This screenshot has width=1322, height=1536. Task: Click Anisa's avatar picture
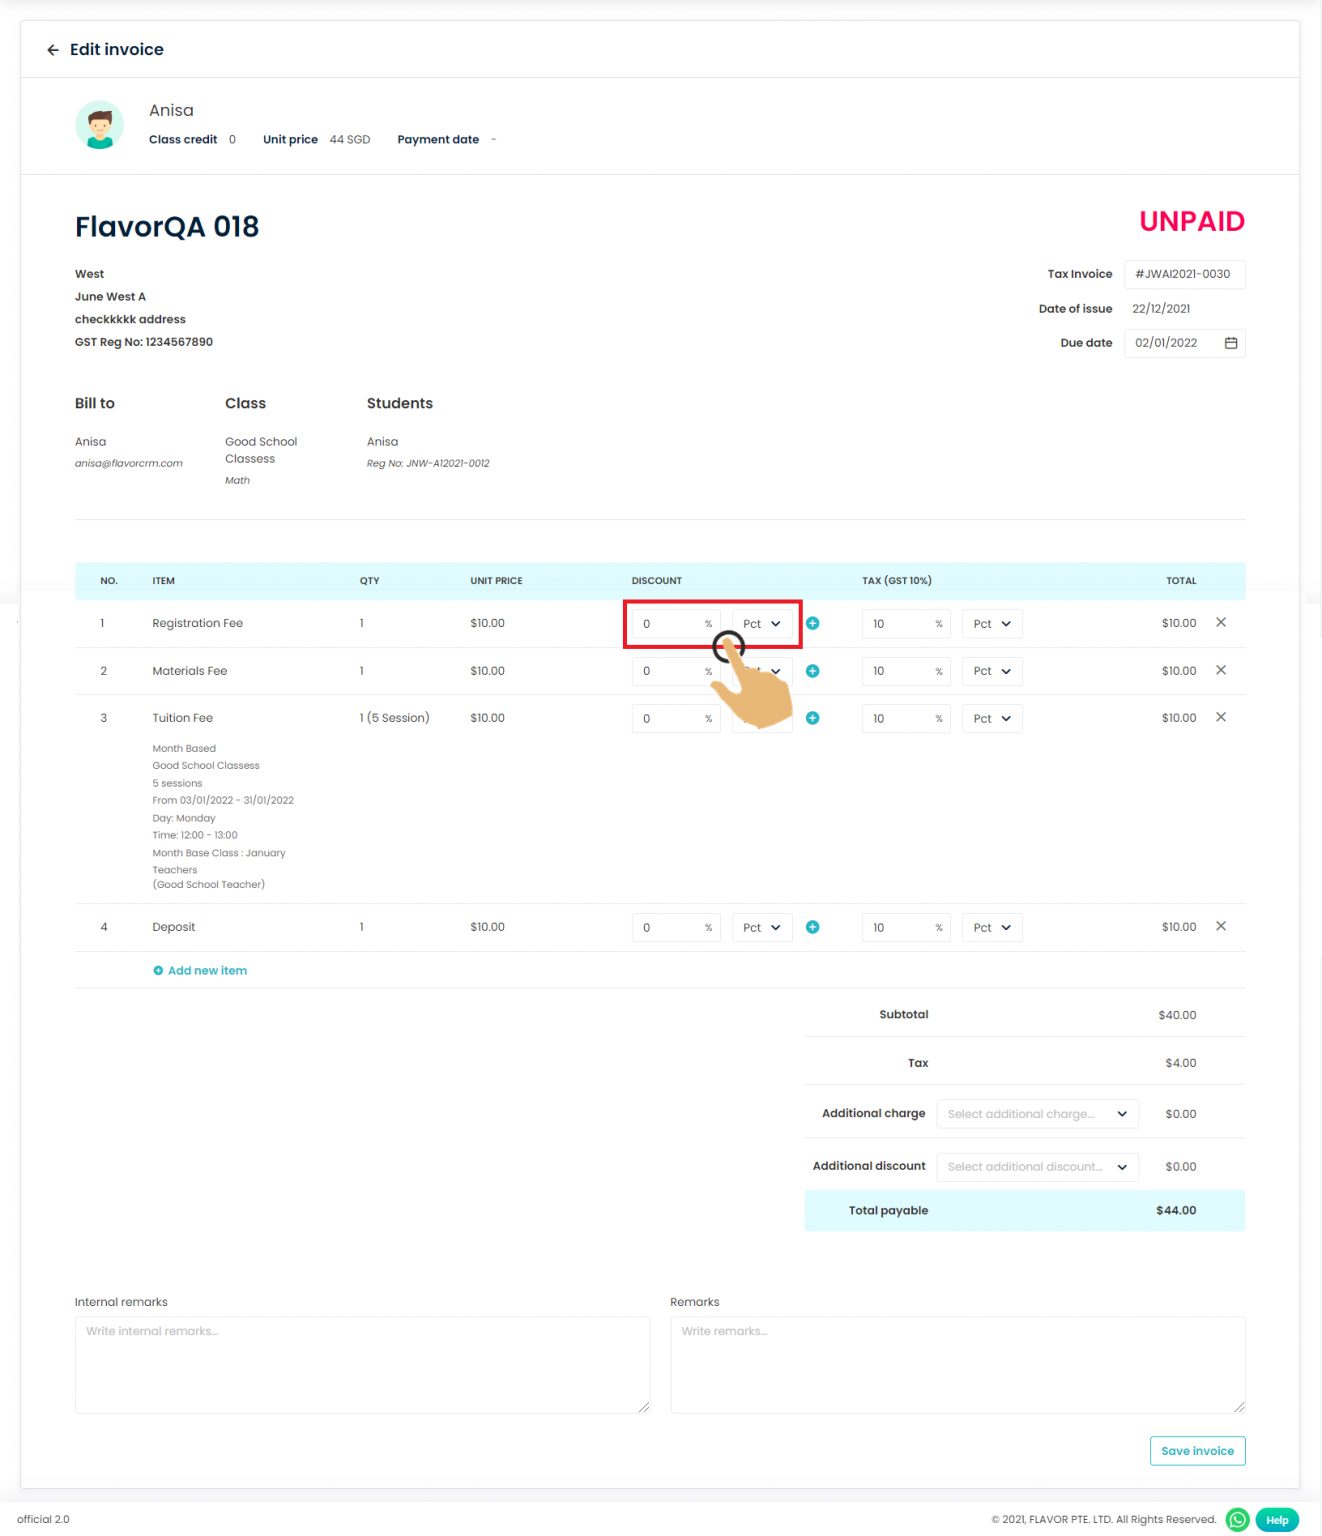[x=98, y=124]
